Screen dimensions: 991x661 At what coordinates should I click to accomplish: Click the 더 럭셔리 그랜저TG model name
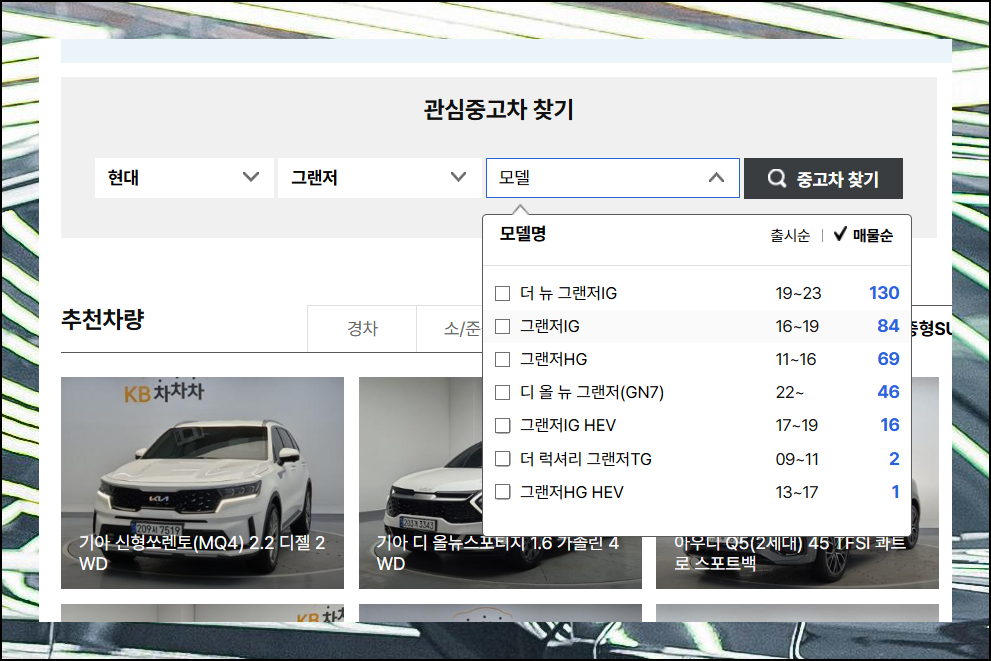coord(585,459)
